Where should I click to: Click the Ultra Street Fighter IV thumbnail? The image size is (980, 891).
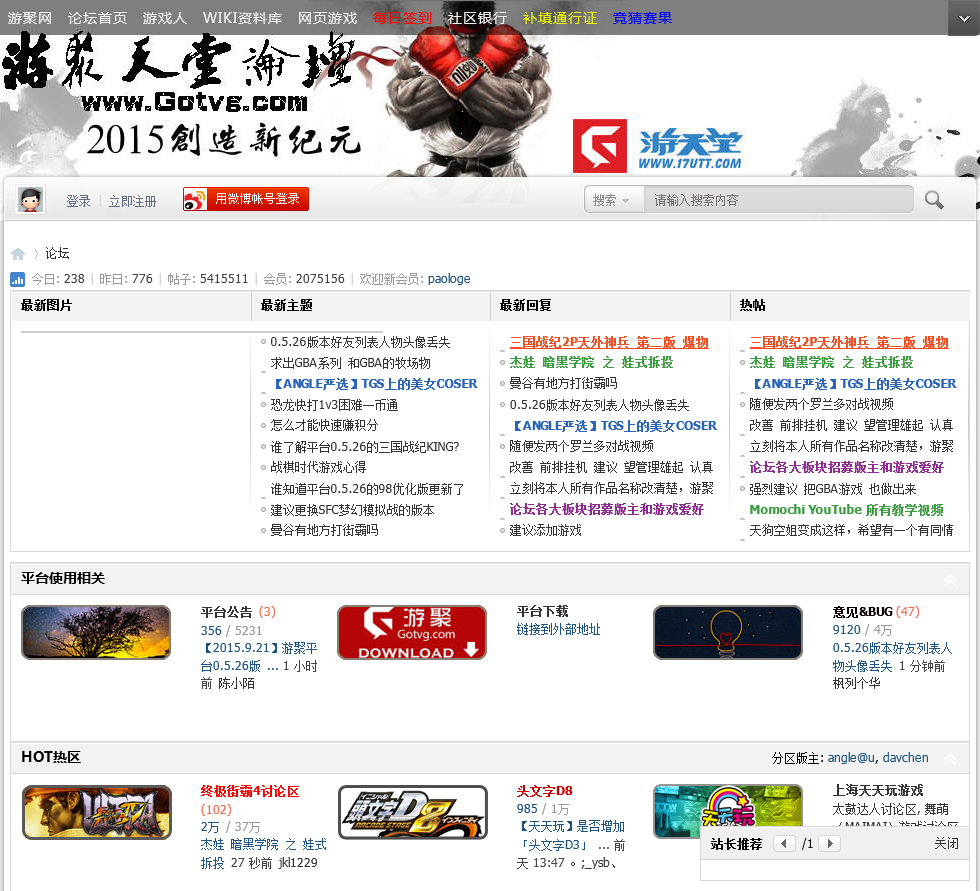coord(97,812)
